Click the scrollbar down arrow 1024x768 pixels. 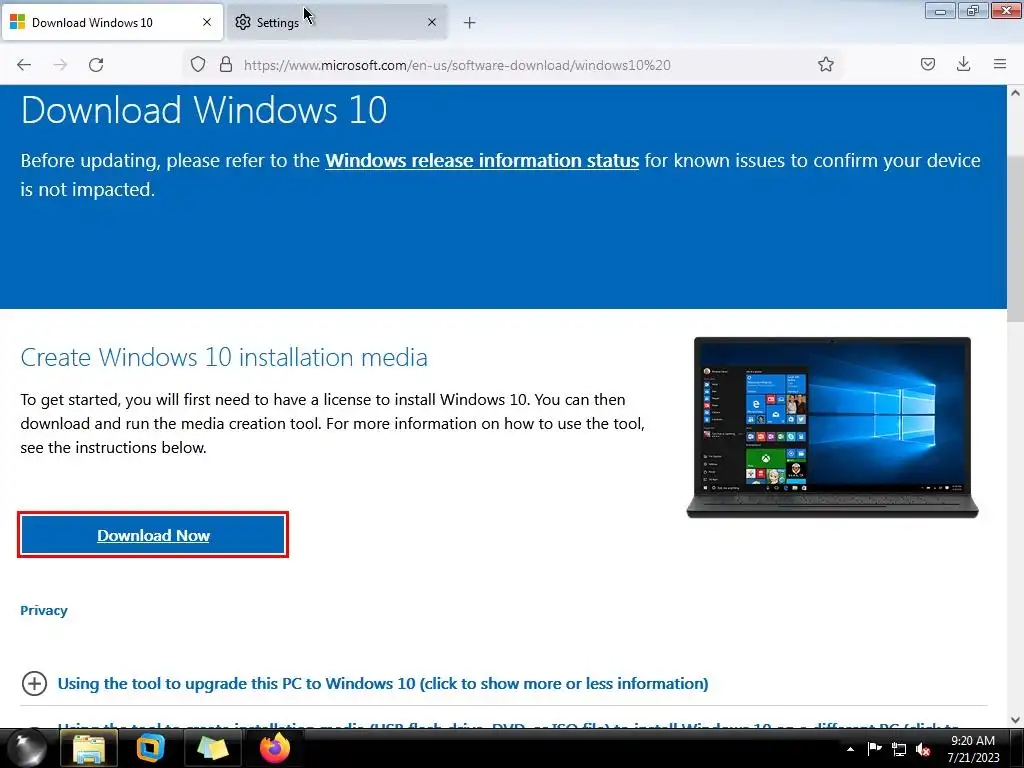point(1015,720)
